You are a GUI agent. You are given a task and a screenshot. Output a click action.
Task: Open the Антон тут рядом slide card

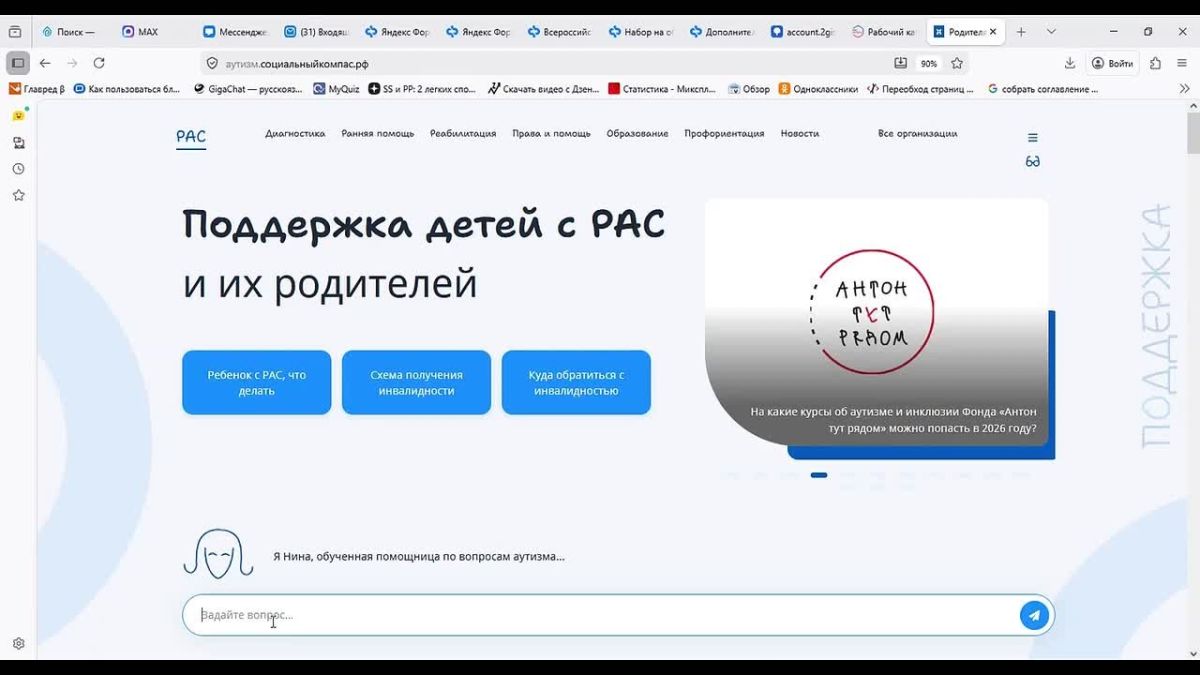click(877, 322)
